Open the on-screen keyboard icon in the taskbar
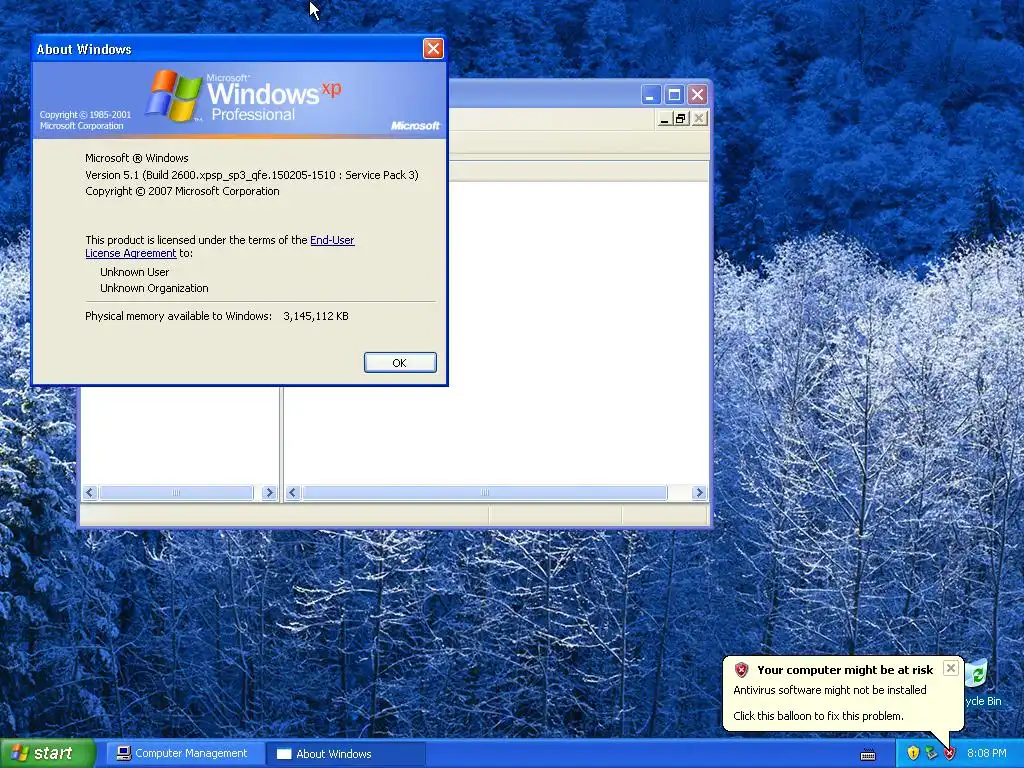The height and width of the screenshot is (768, 1024). pyautogui.click(x=868, y=755)
